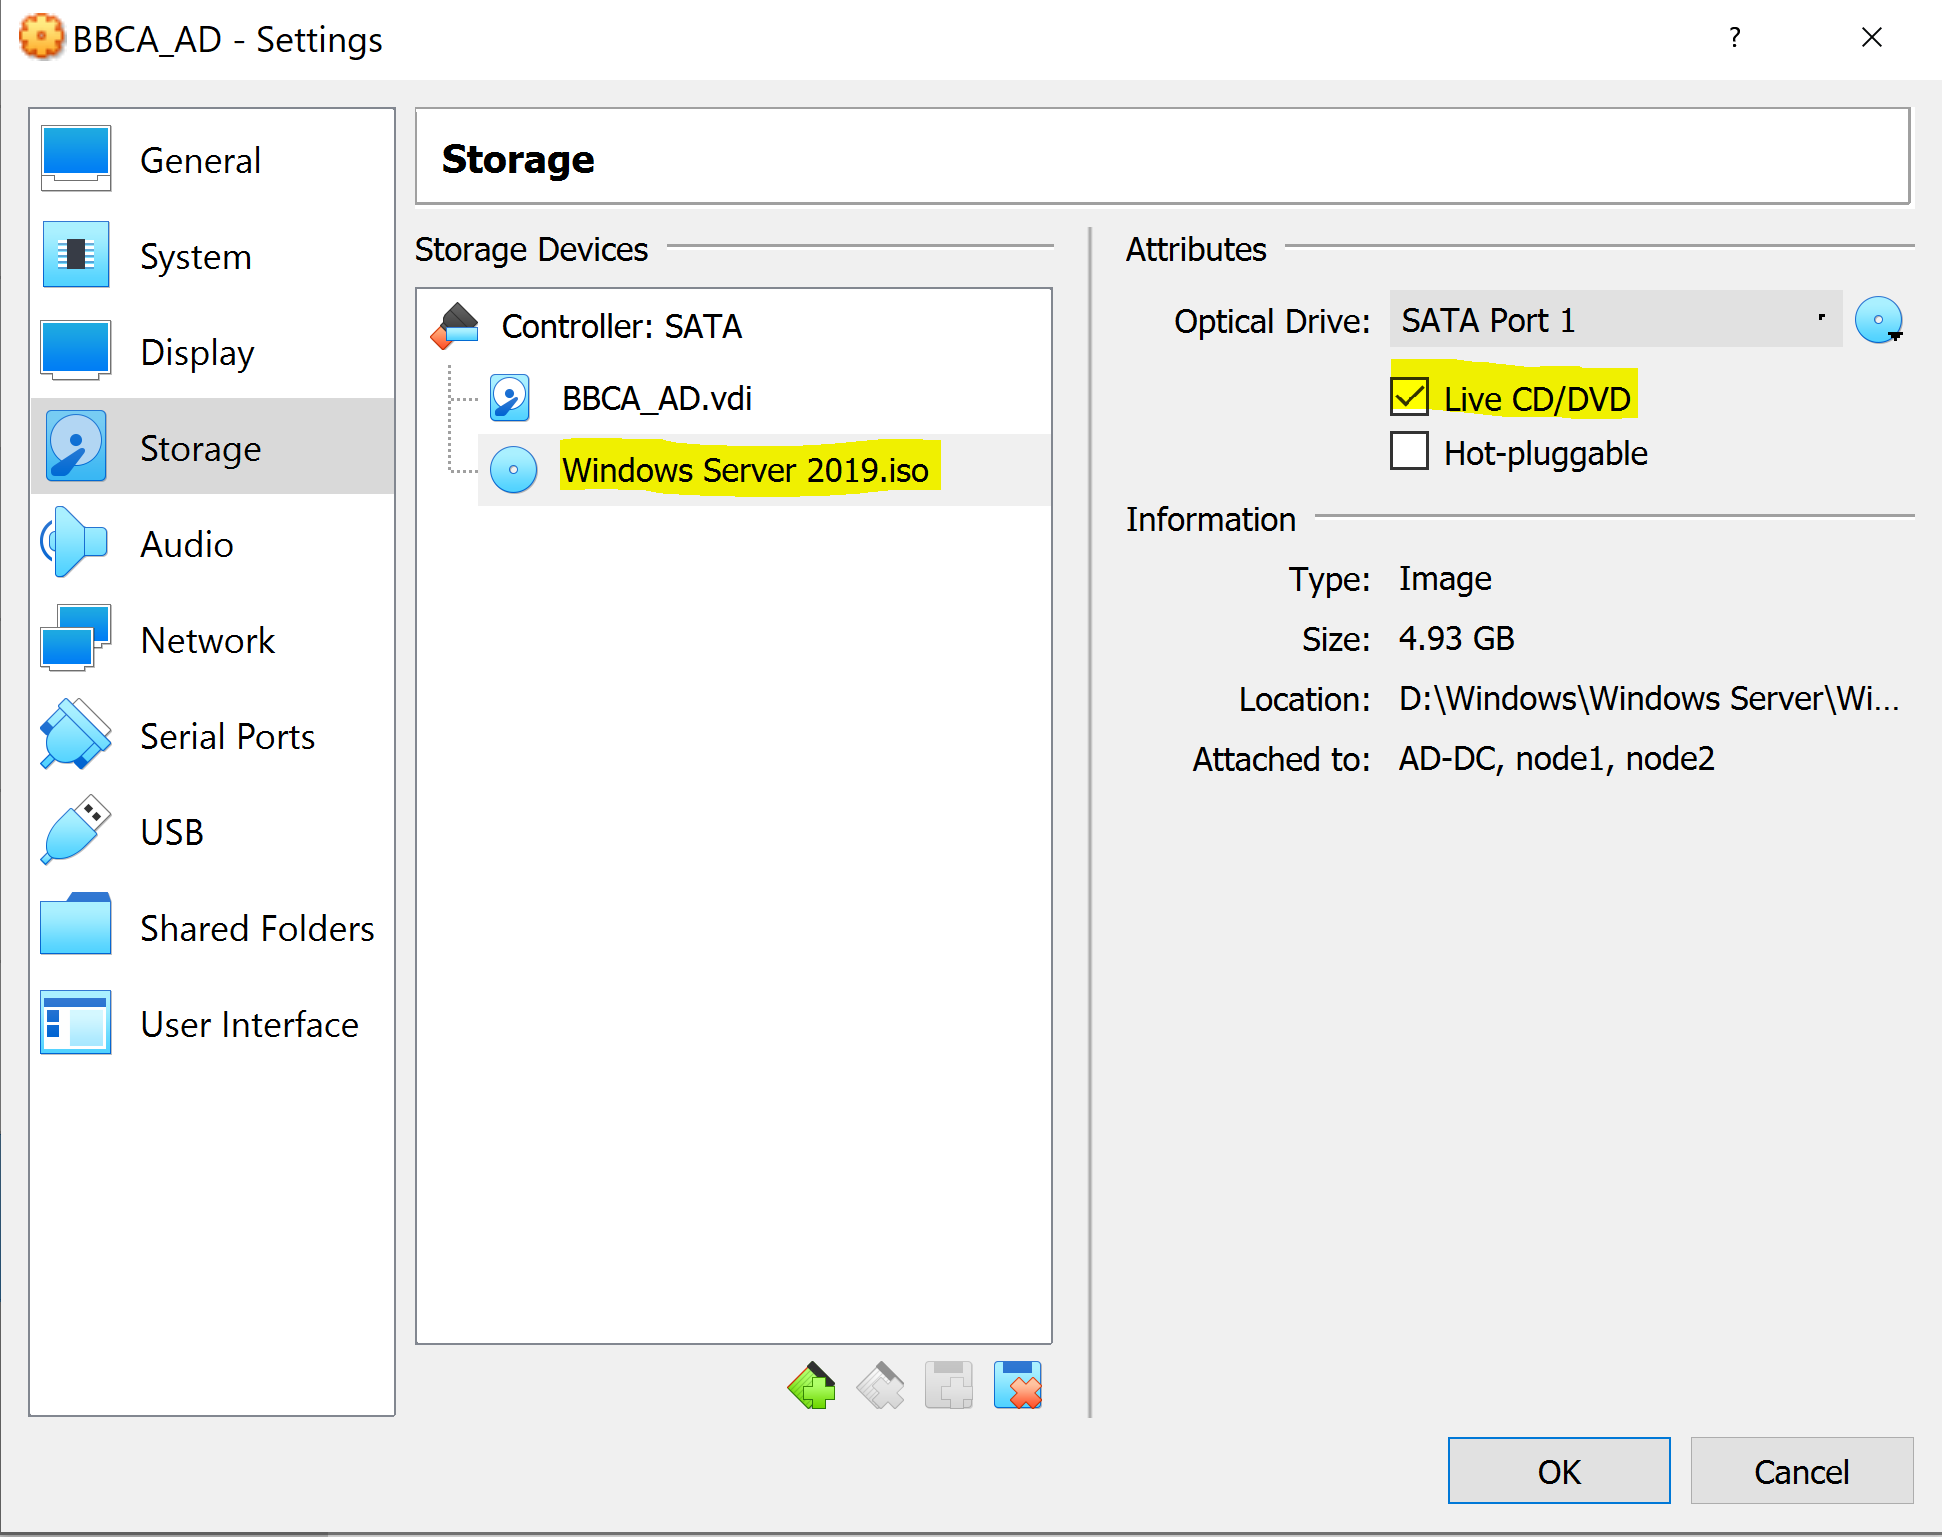This screenshot has width=1942, height=1537.
Task: Click the VirtualBox gear icon in title bar
Action: click(41, 38)
